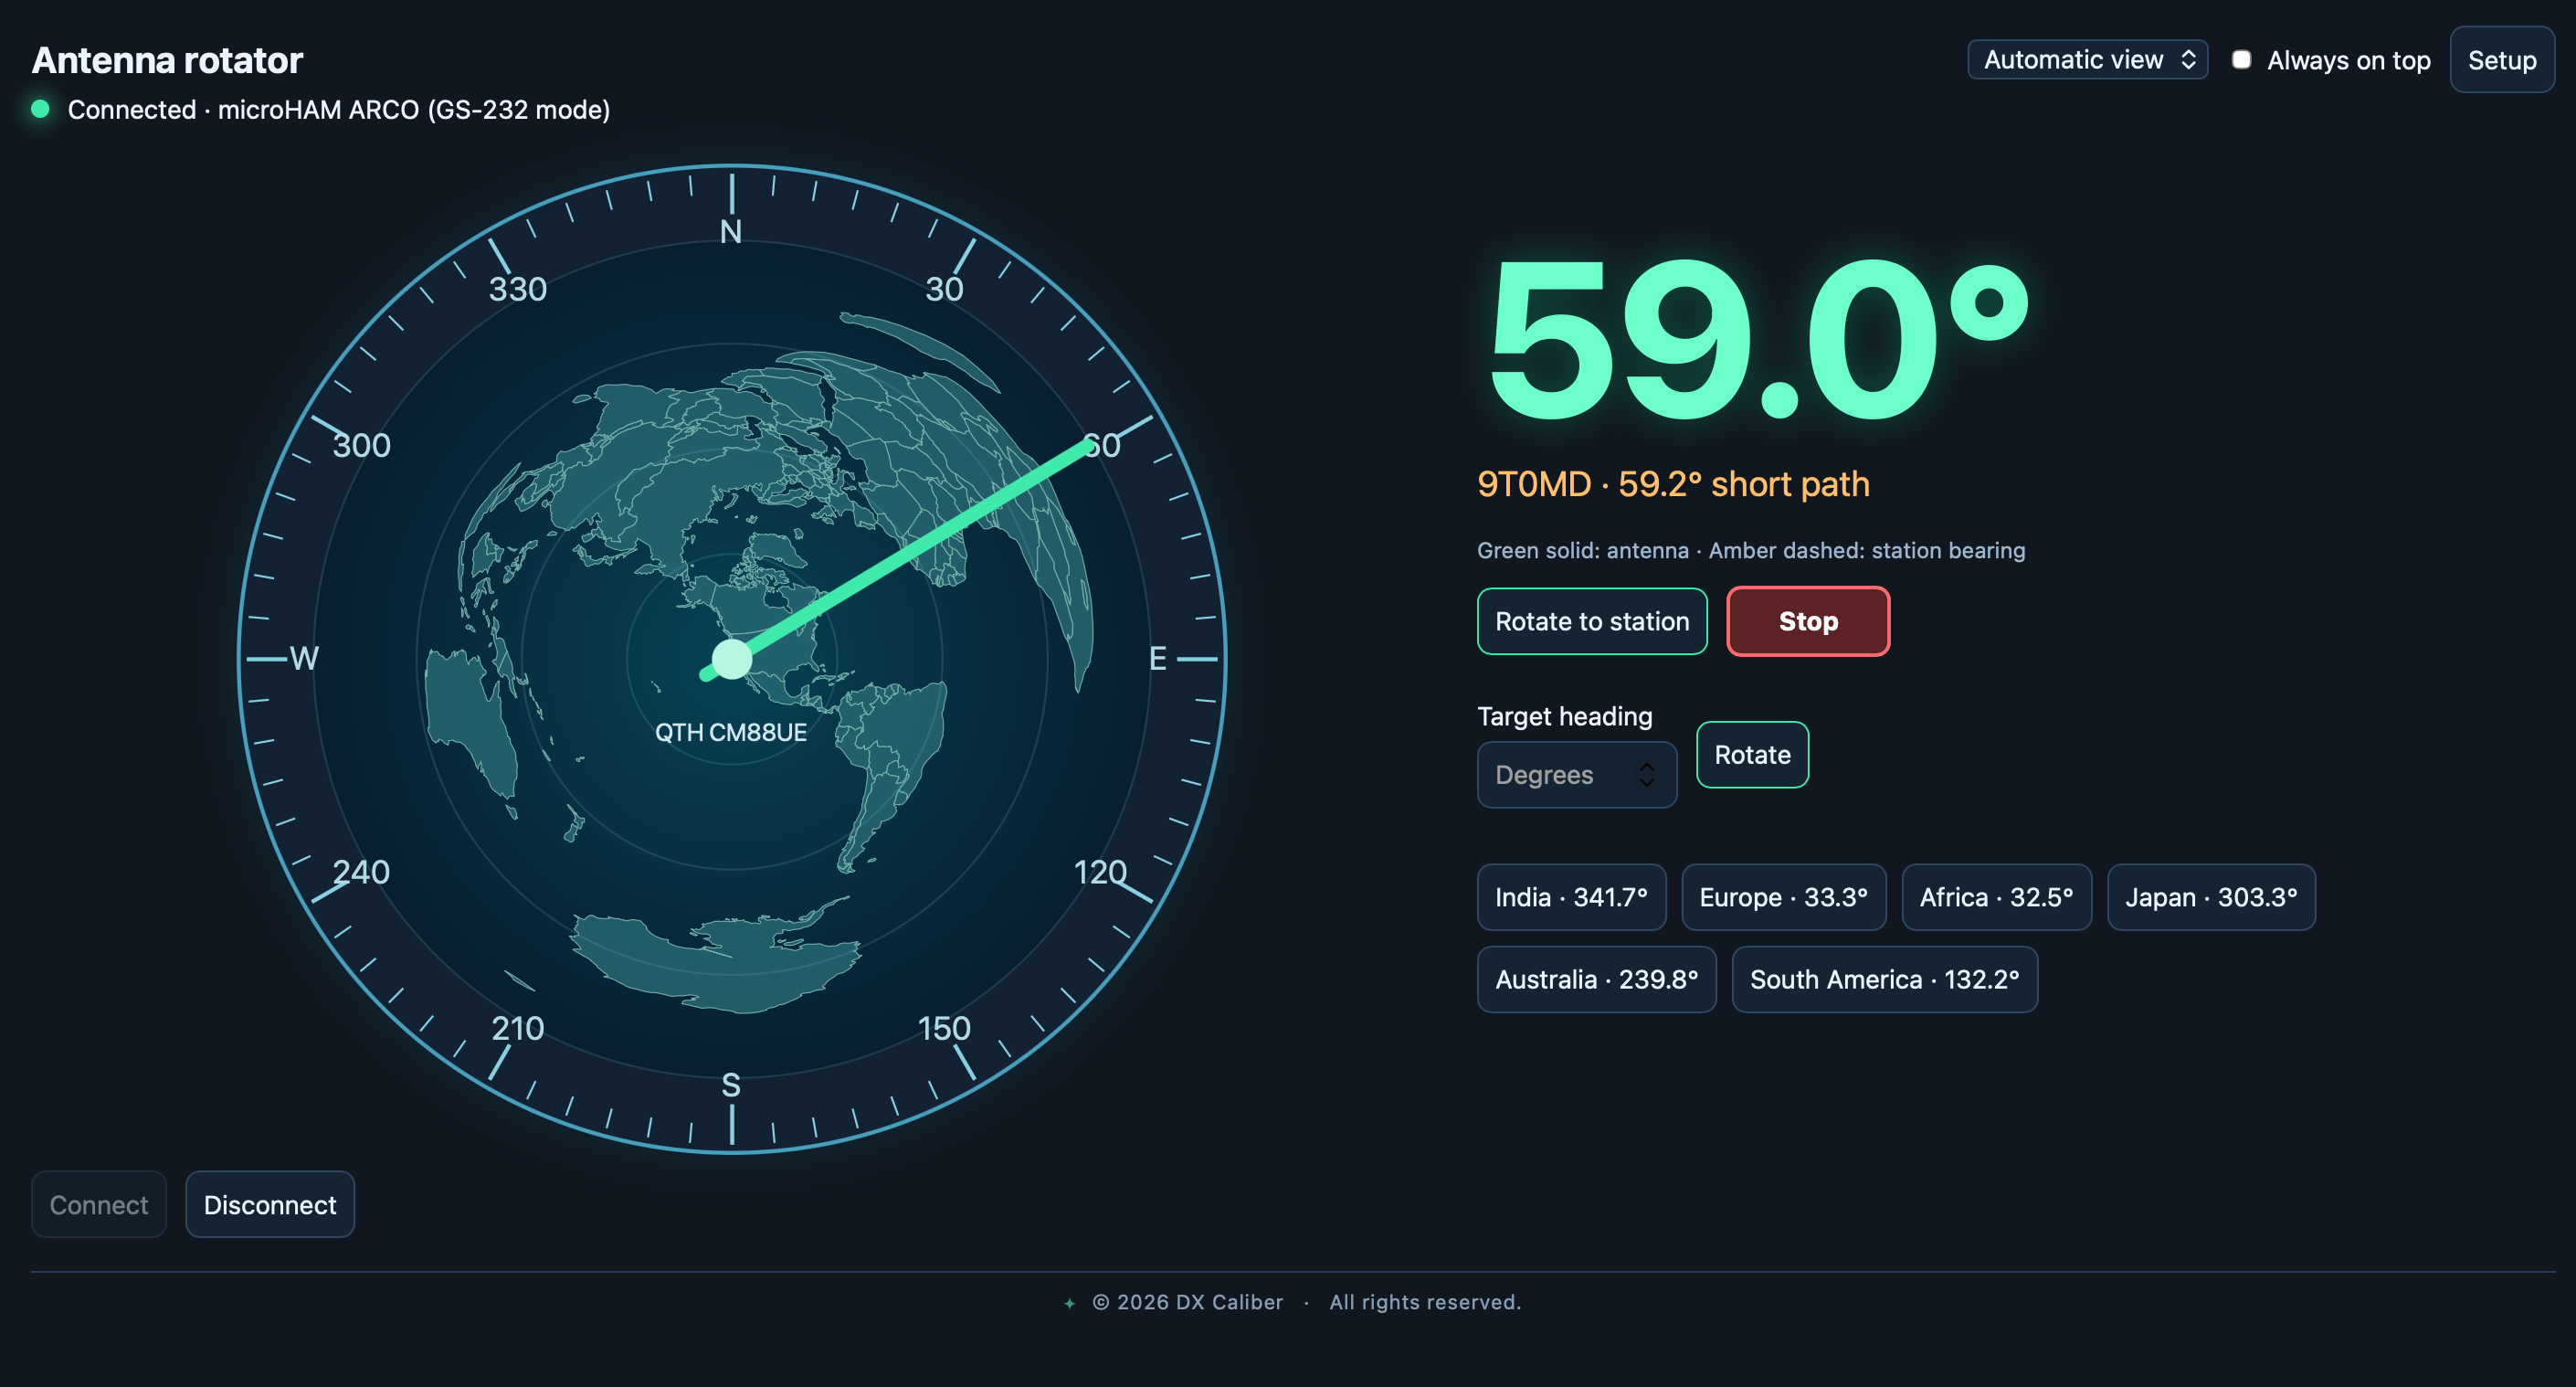Click the 210 label on compass ring
Image resolution: width=2576 pixels, height=1387 pixels.
coord(517,1028)
